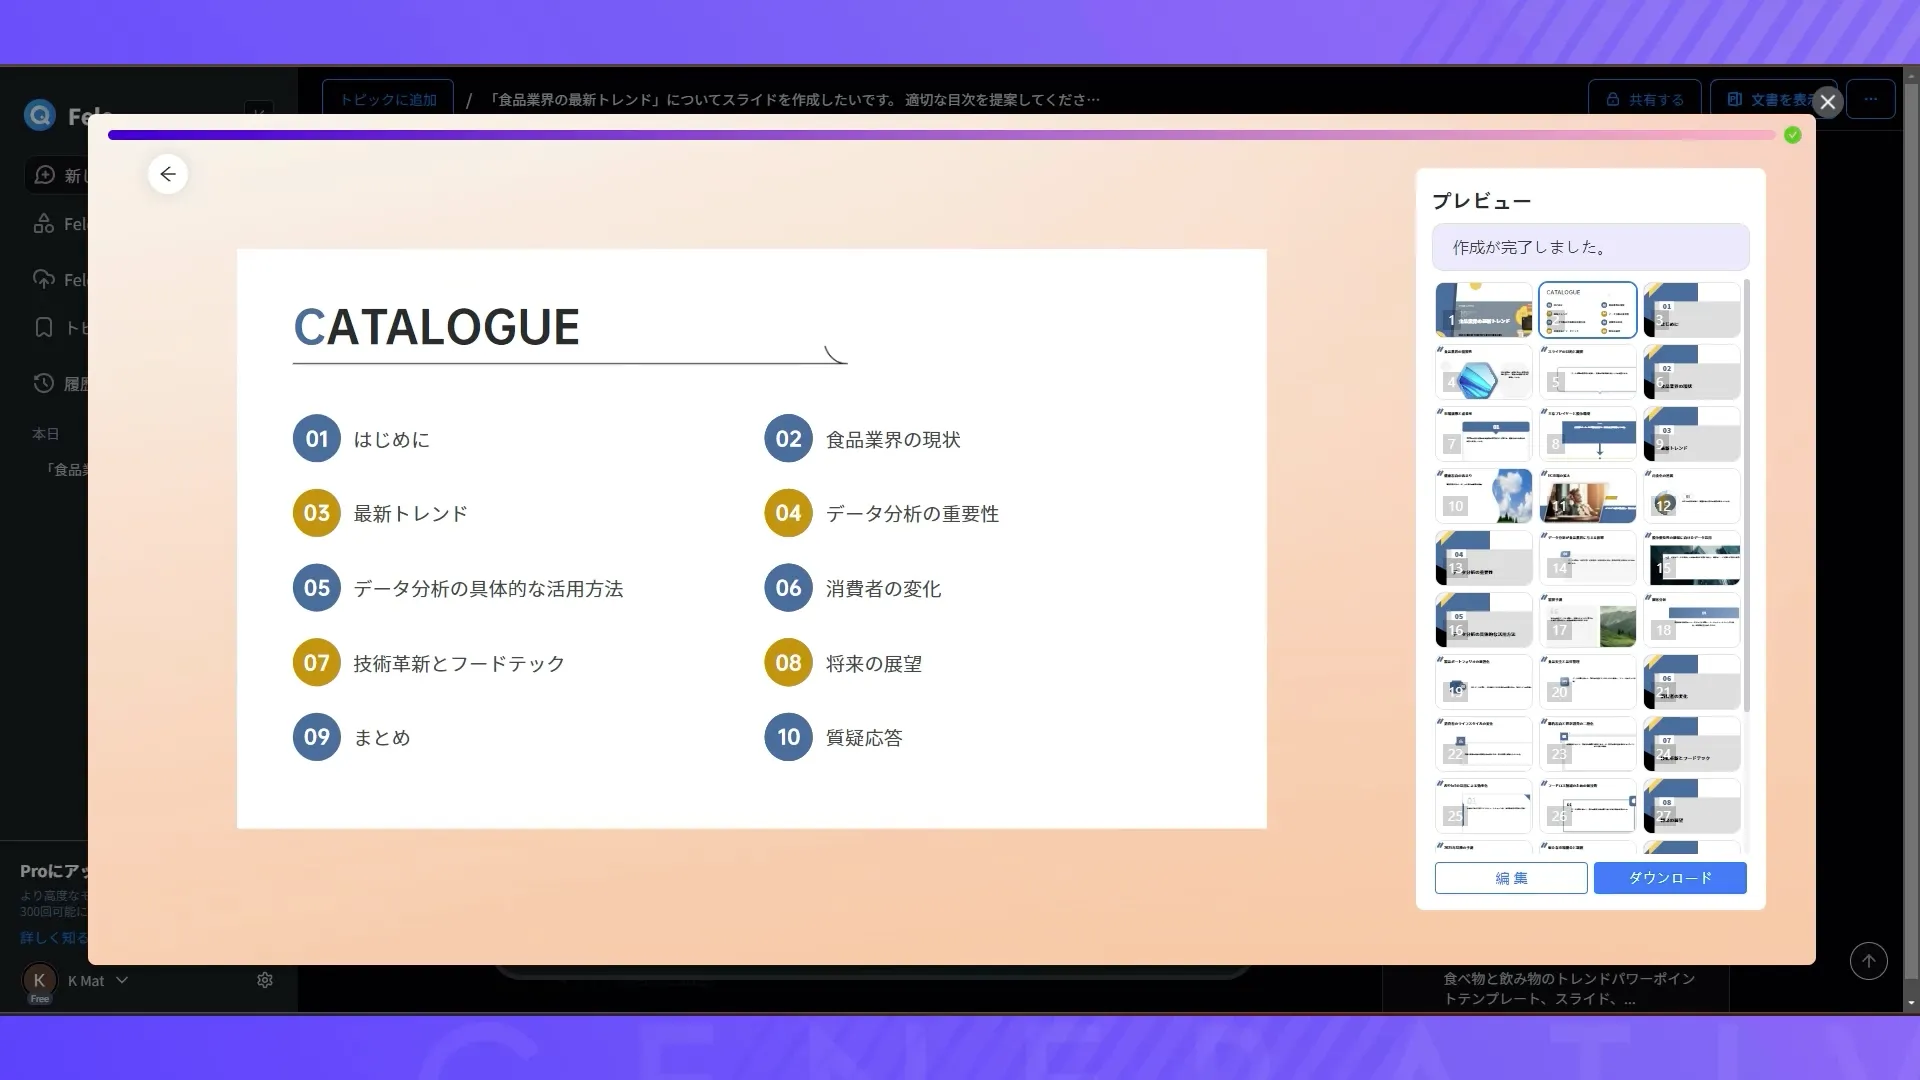
Task: Click the scroll-to-top arrow button
Action: [1868, 961]
